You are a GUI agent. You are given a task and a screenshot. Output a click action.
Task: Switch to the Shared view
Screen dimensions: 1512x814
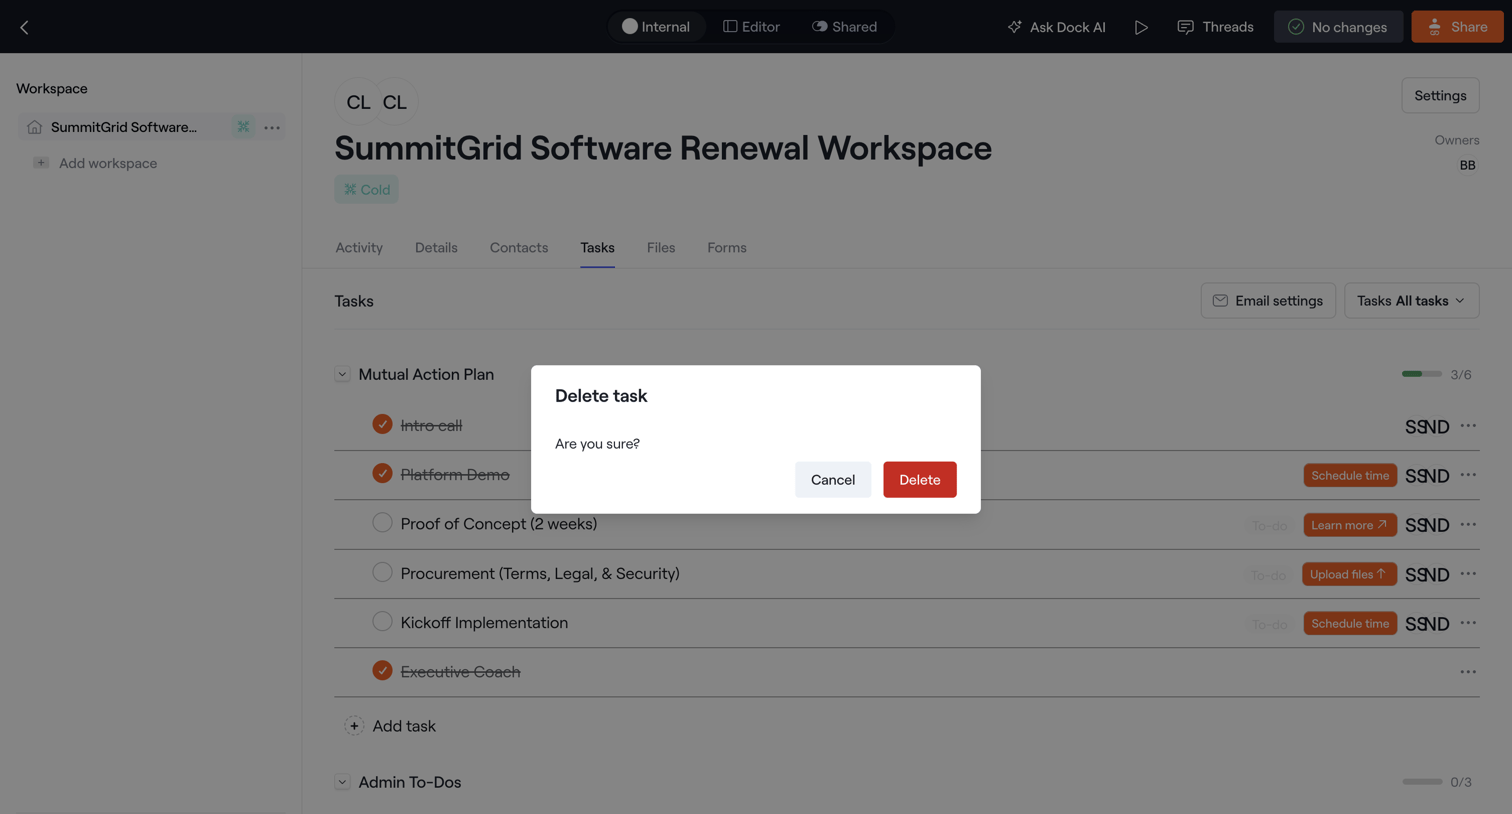(x=845, y=27)
